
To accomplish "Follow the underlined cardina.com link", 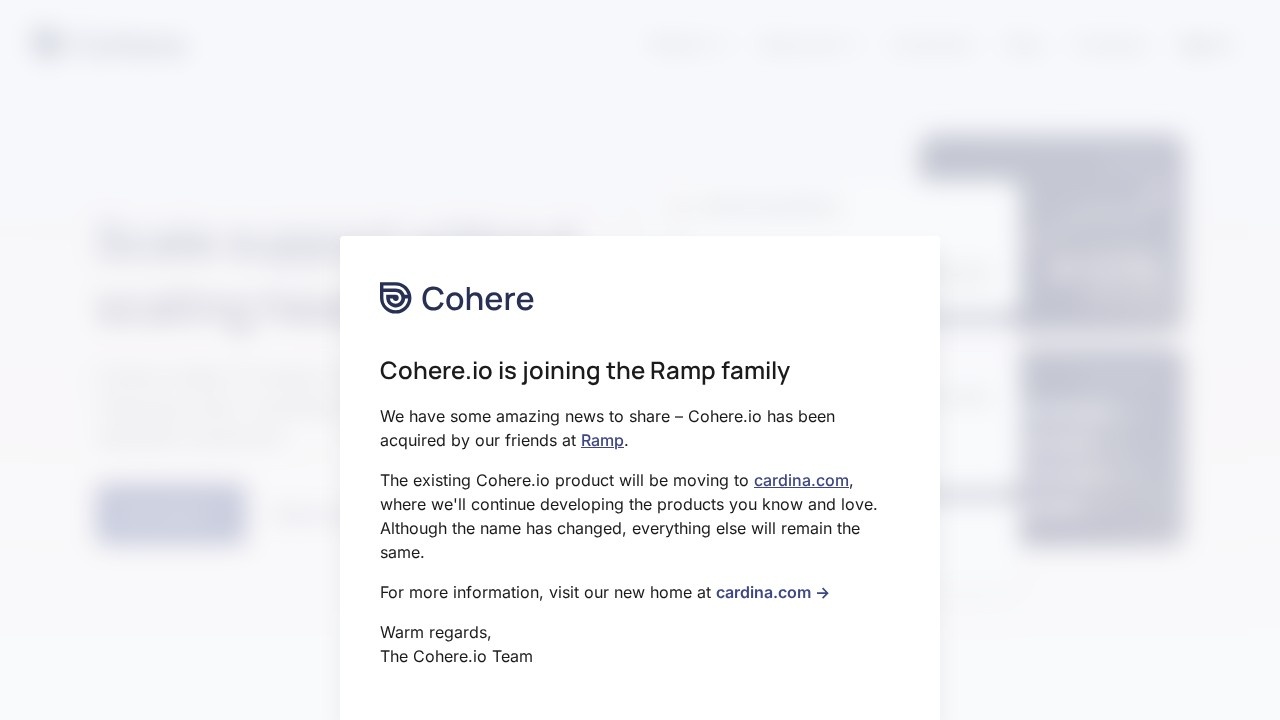I will 801,480.
